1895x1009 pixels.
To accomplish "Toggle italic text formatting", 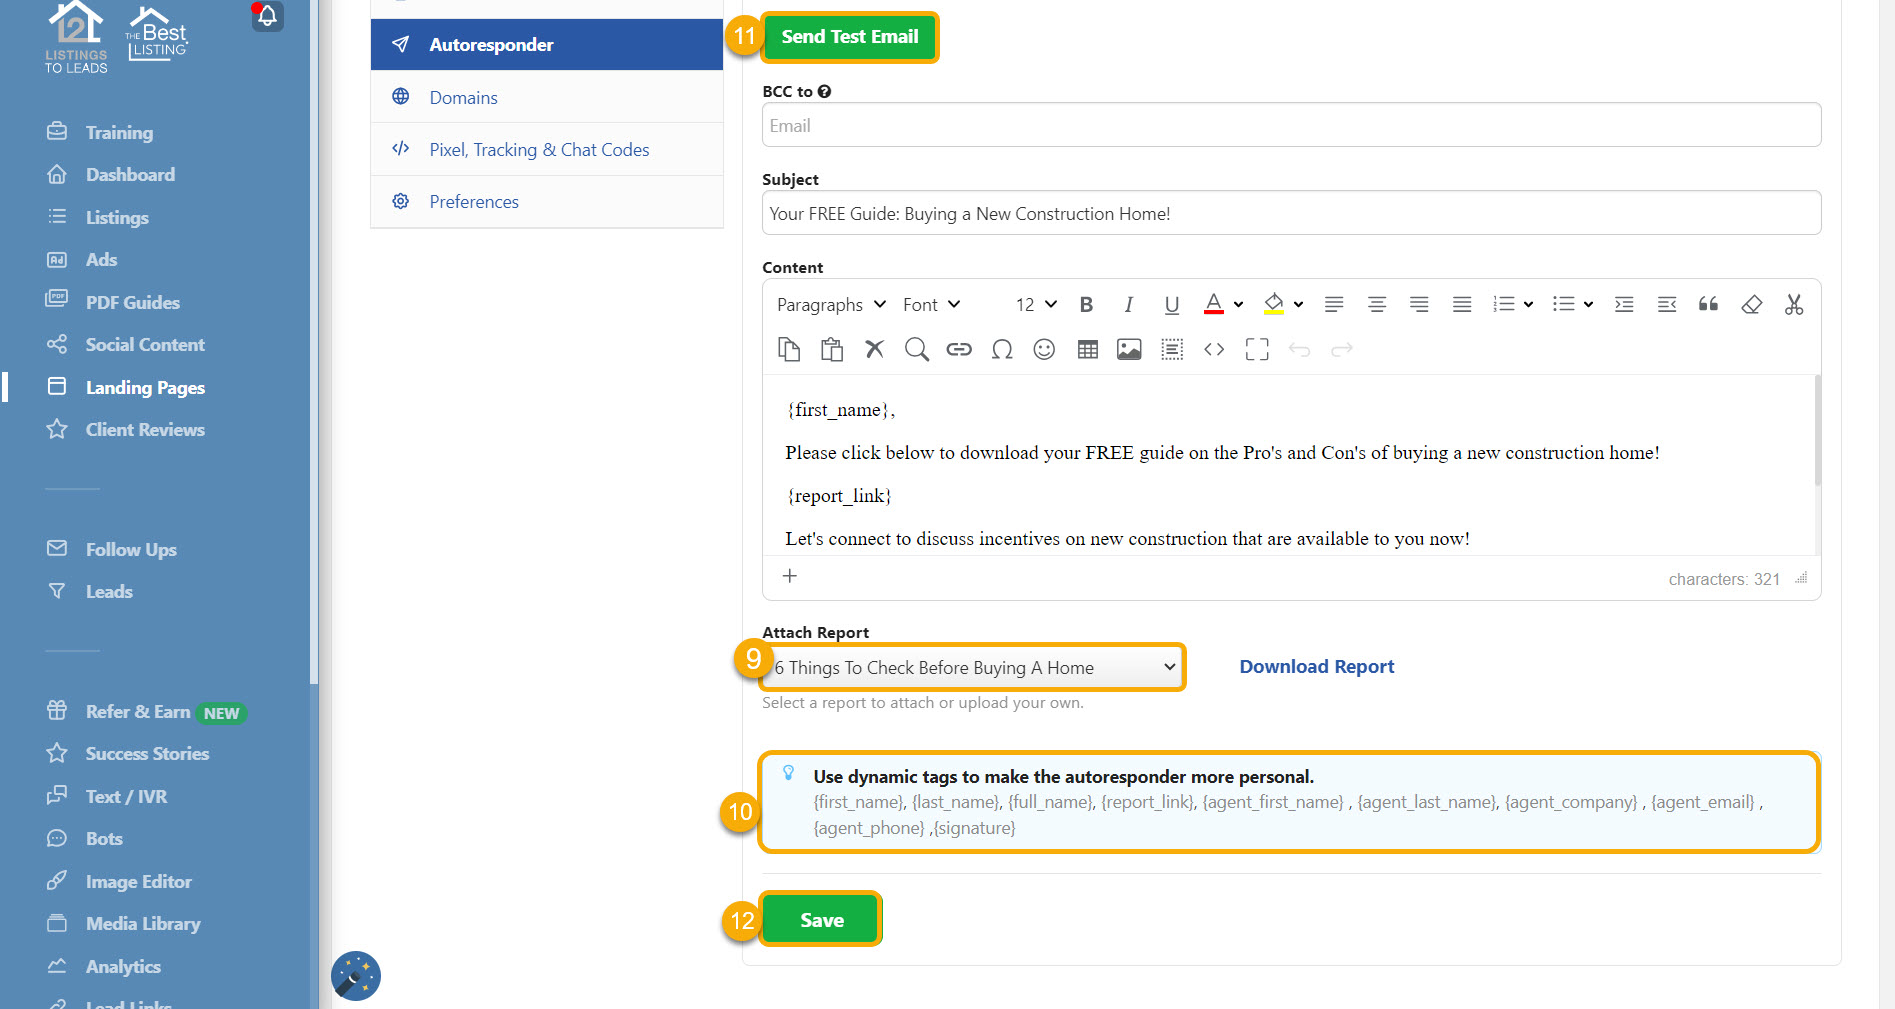I will pyautogui.click(x=1128, y=305).
